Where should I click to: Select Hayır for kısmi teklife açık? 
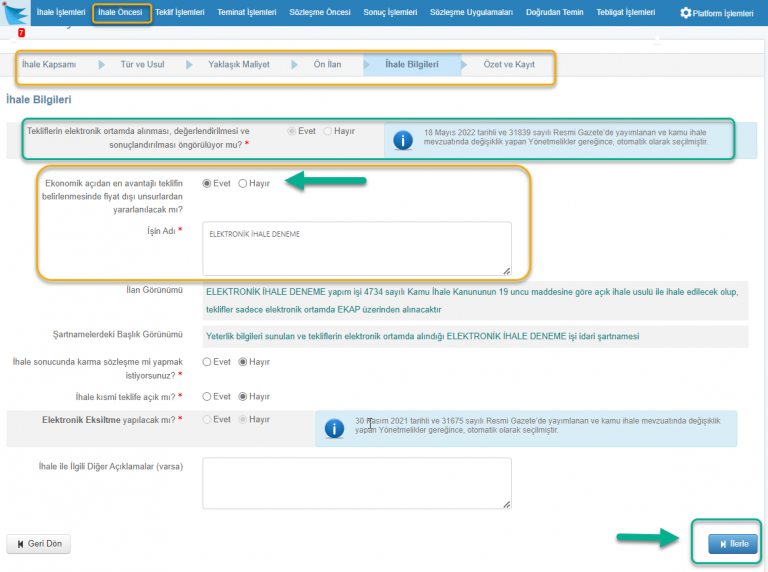coord(243,397)
